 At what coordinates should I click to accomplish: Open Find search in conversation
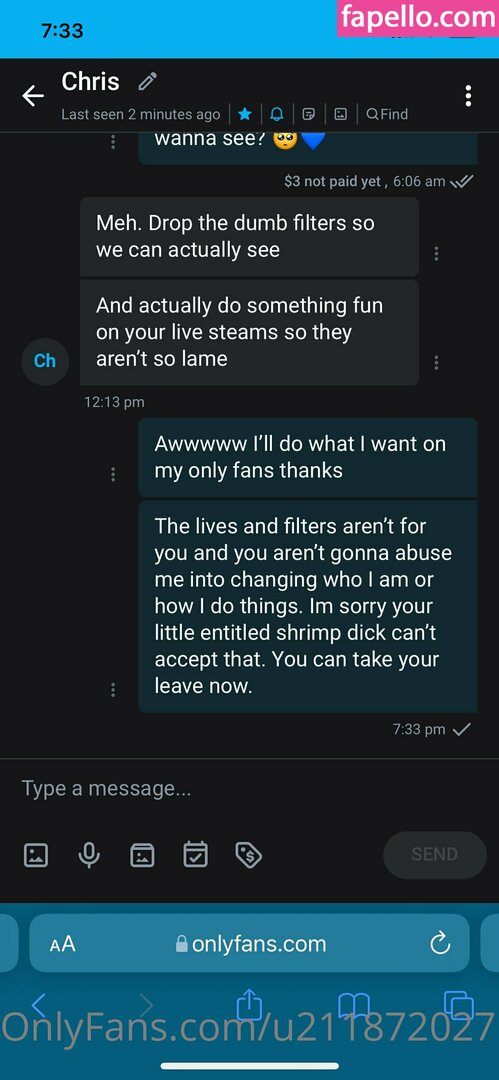tap(387, 114)
